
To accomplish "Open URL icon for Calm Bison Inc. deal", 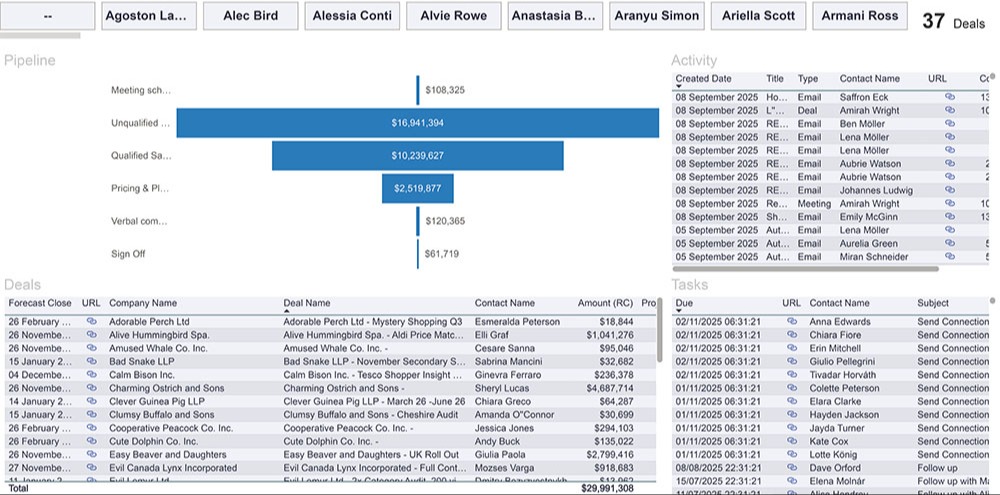I will pos(91,375).
